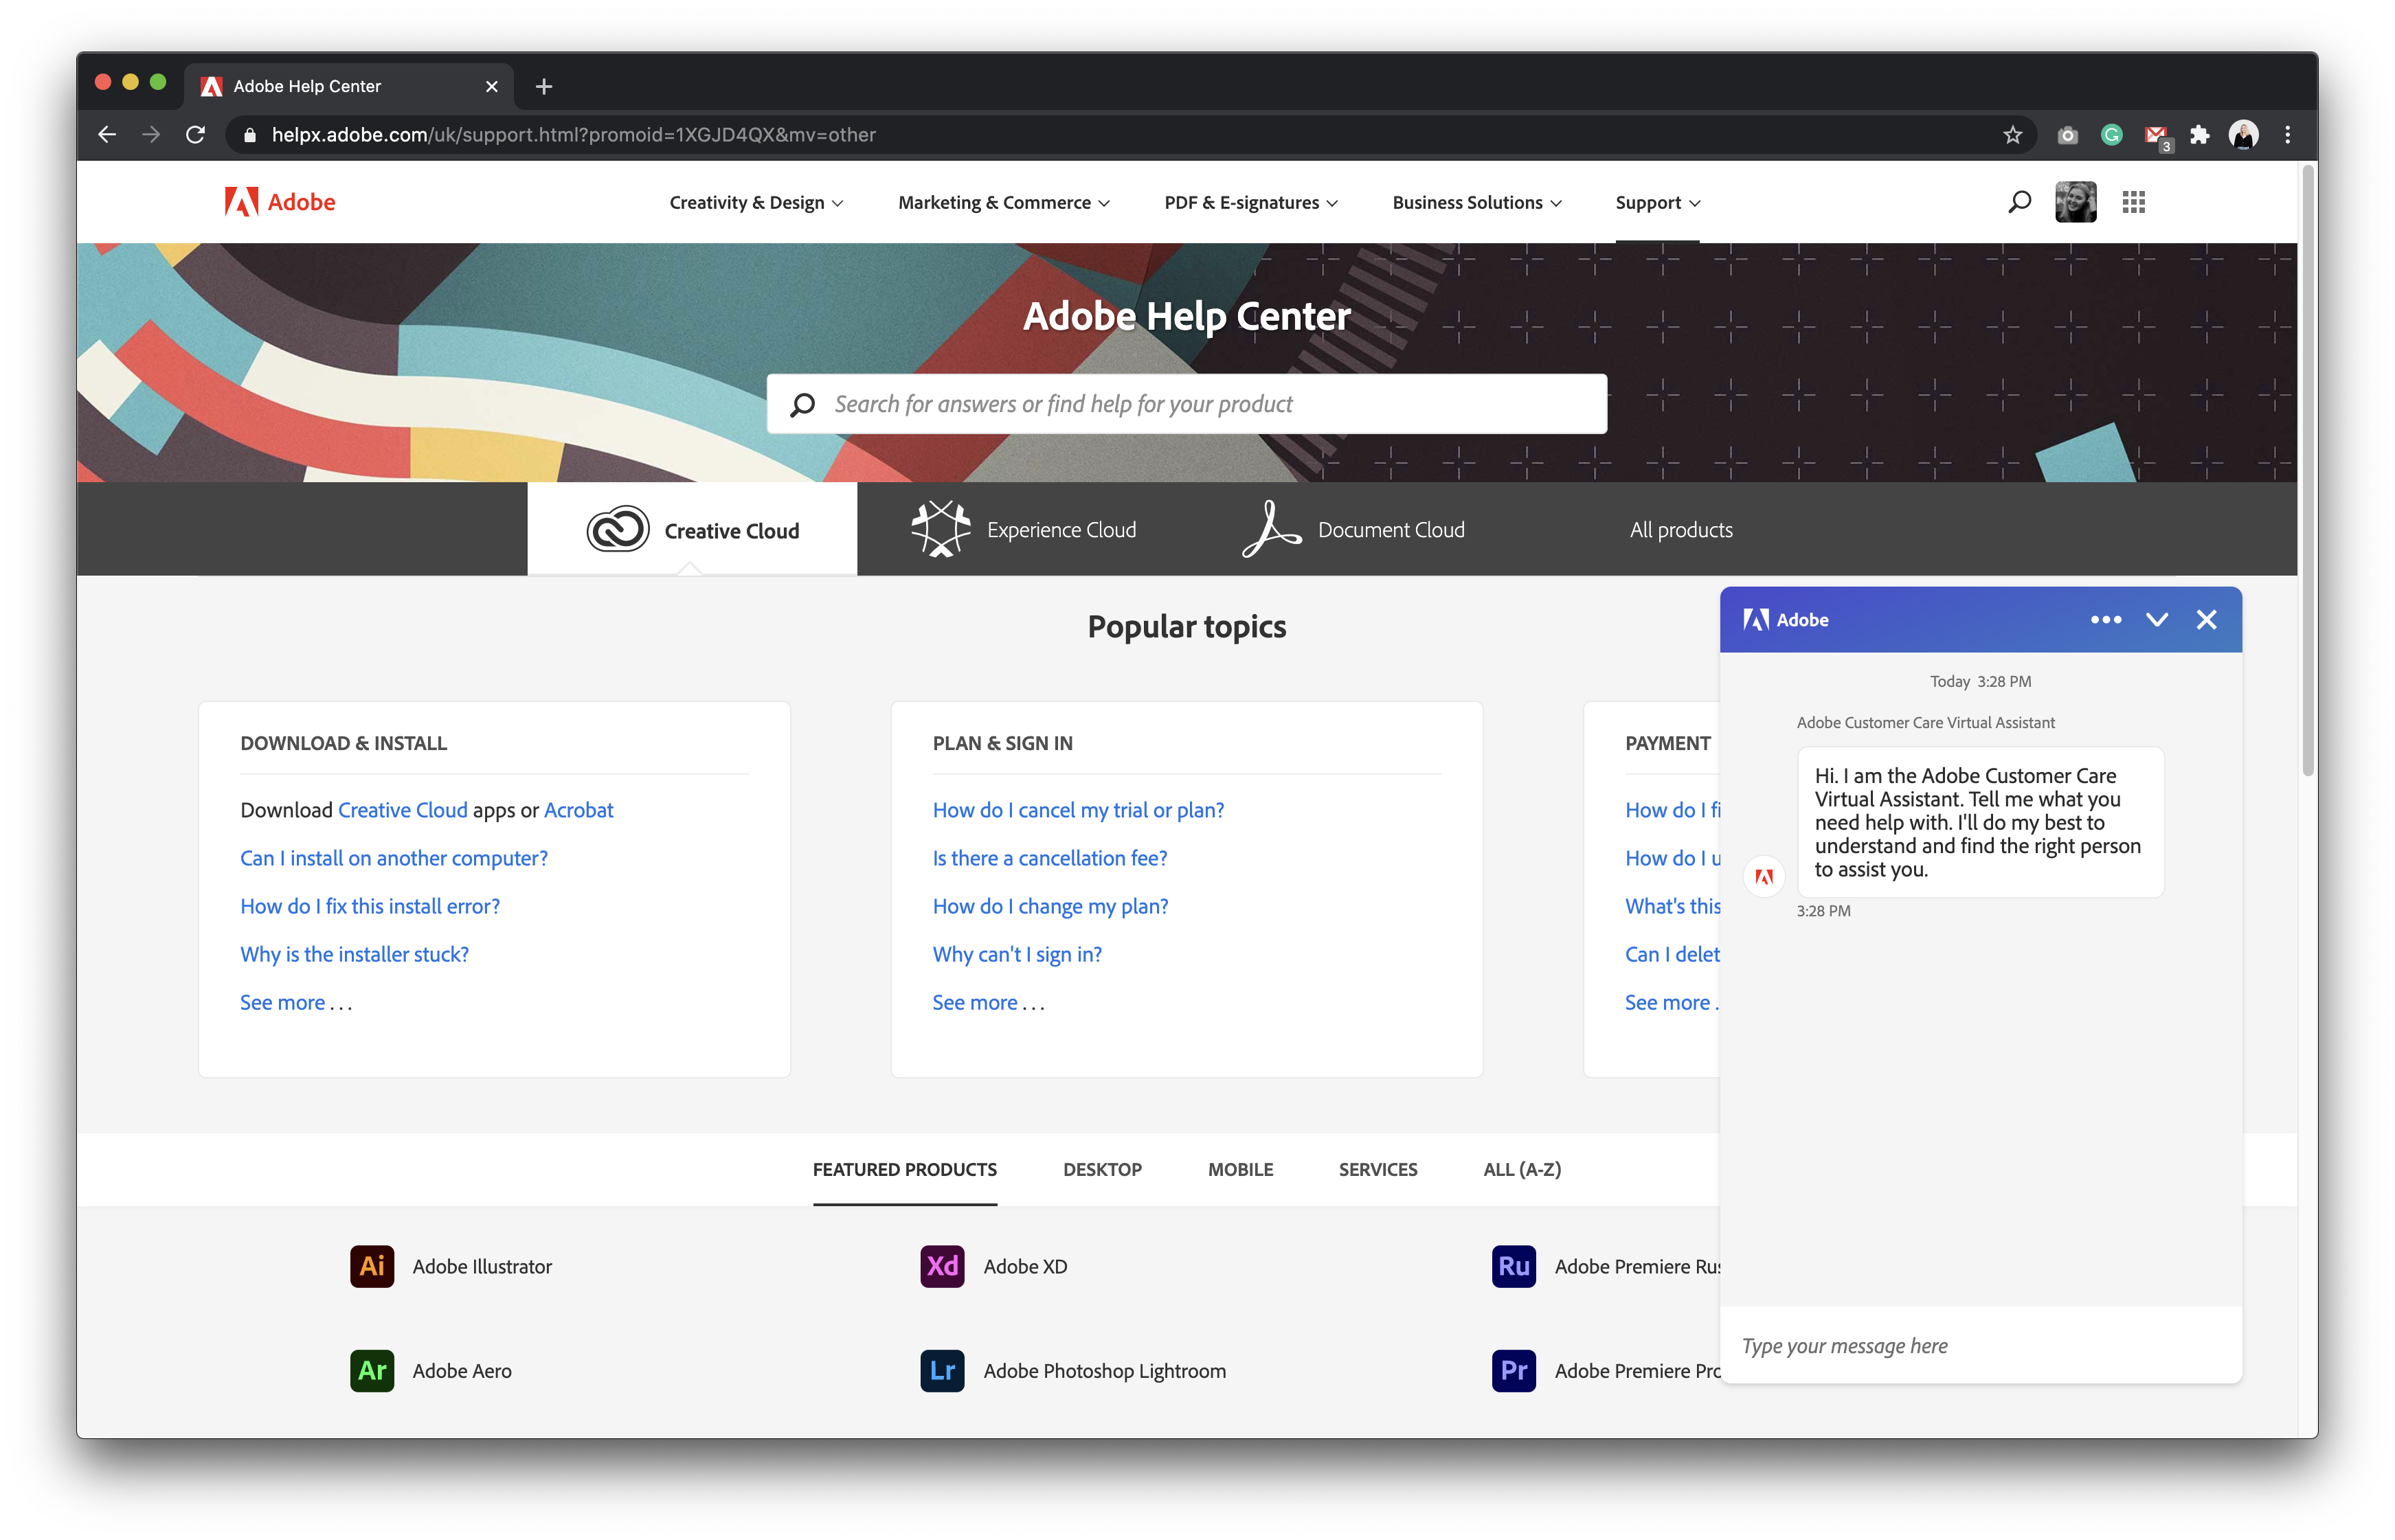The width and height of the screenshot is (2395, 1540).
Task: Open 'Is there a cancellation fee?'
Action: (x=1050, y=858)
